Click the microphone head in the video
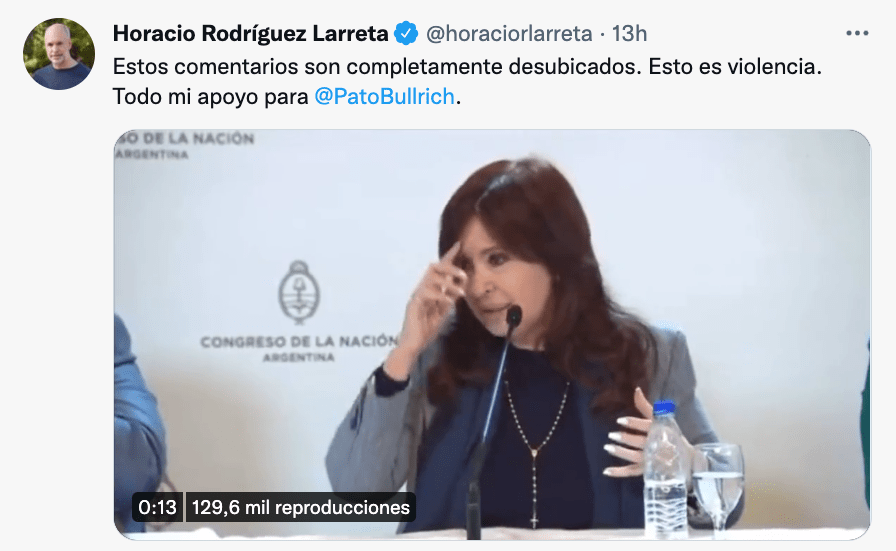 pos(514,316)
